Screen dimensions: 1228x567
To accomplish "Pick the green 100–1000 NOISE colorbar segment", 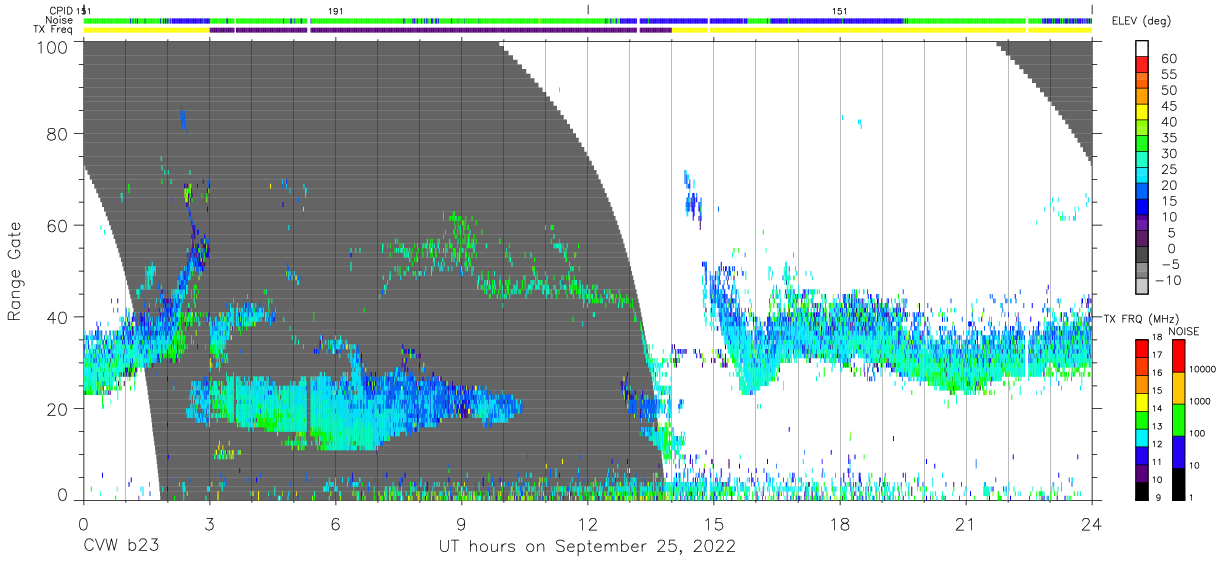I will coord(1178,419).
